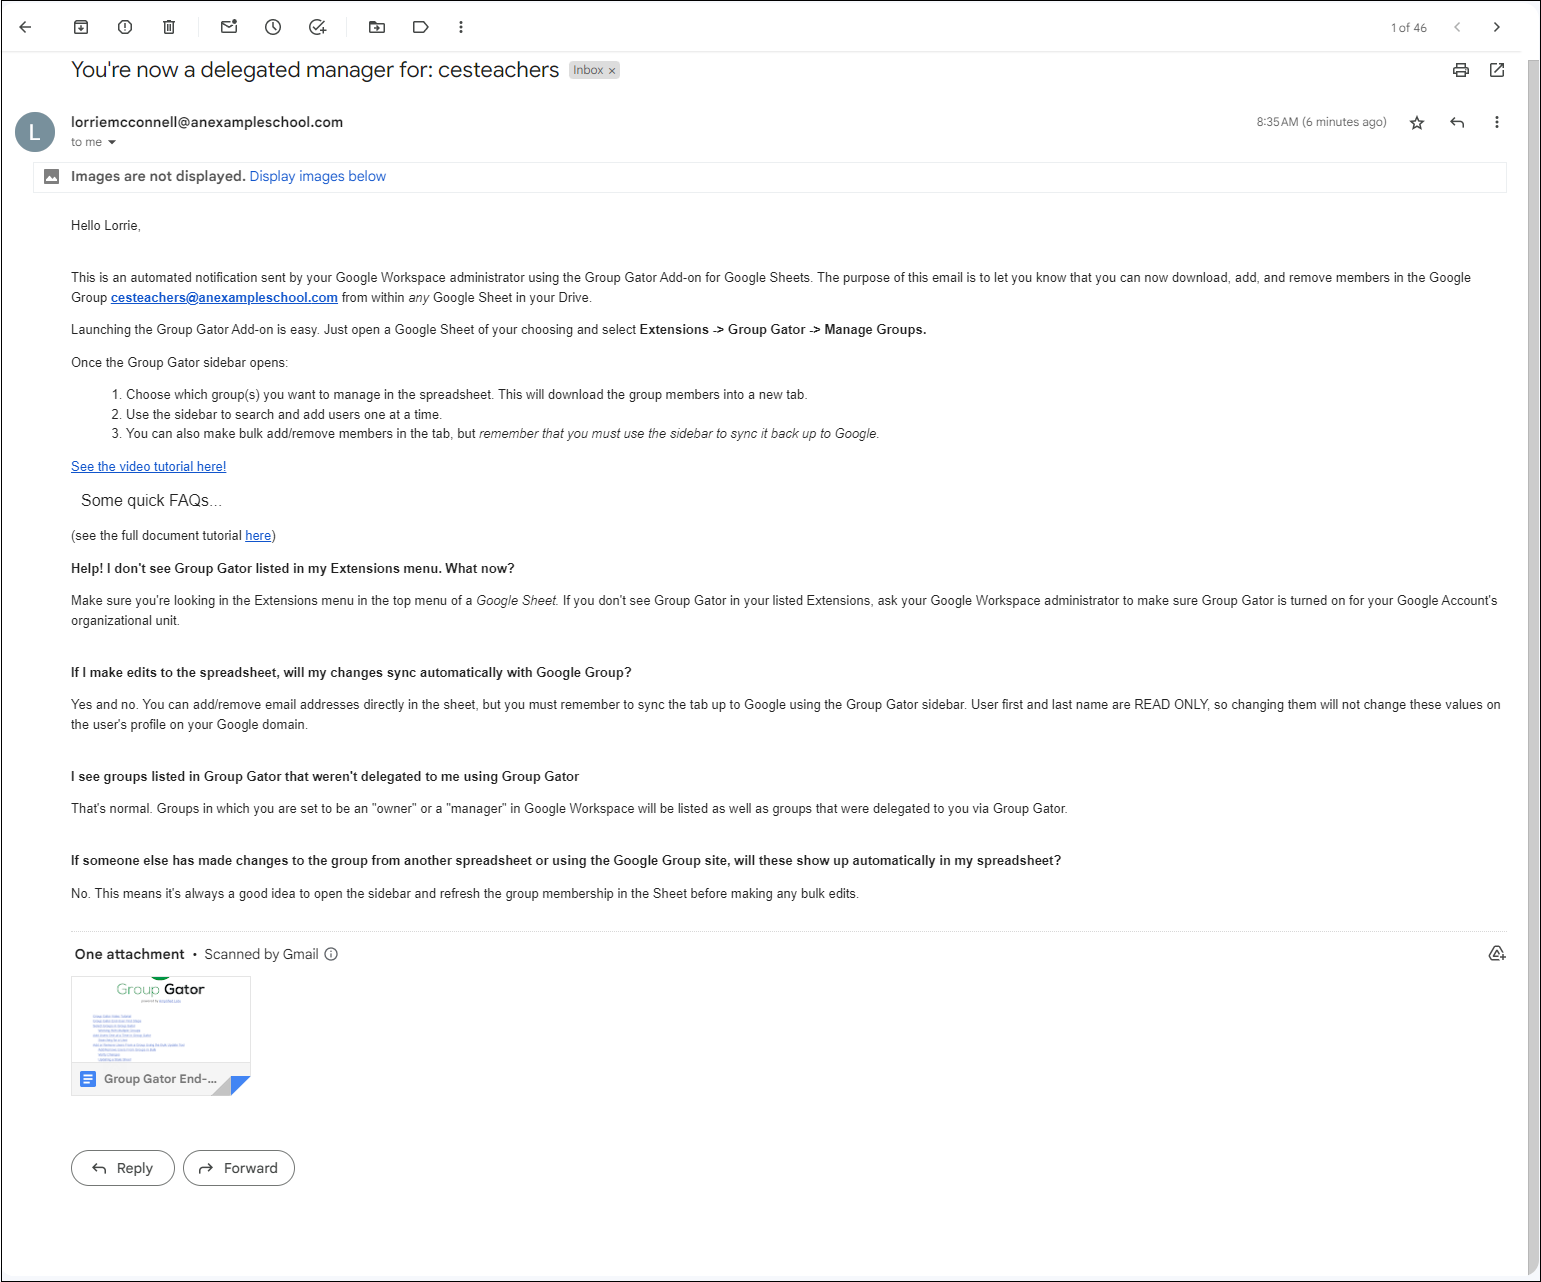
Task: Click the sender avatar letter L
Action: (35, 132)
